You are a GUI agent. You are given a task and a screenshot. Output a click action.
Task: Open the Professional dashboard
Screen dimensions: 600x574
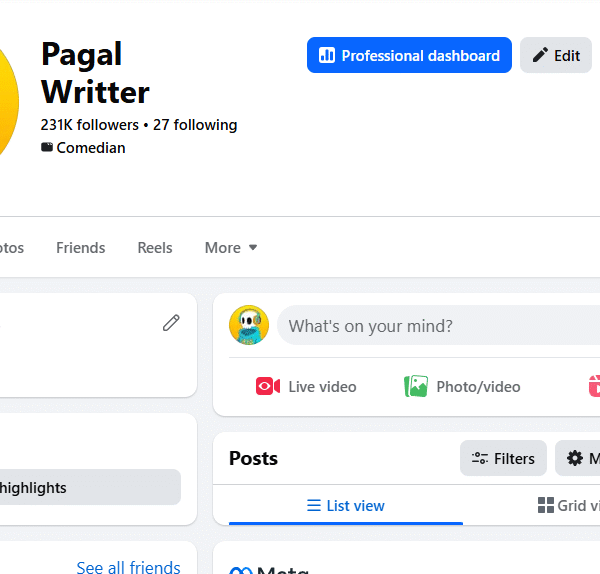409,56
